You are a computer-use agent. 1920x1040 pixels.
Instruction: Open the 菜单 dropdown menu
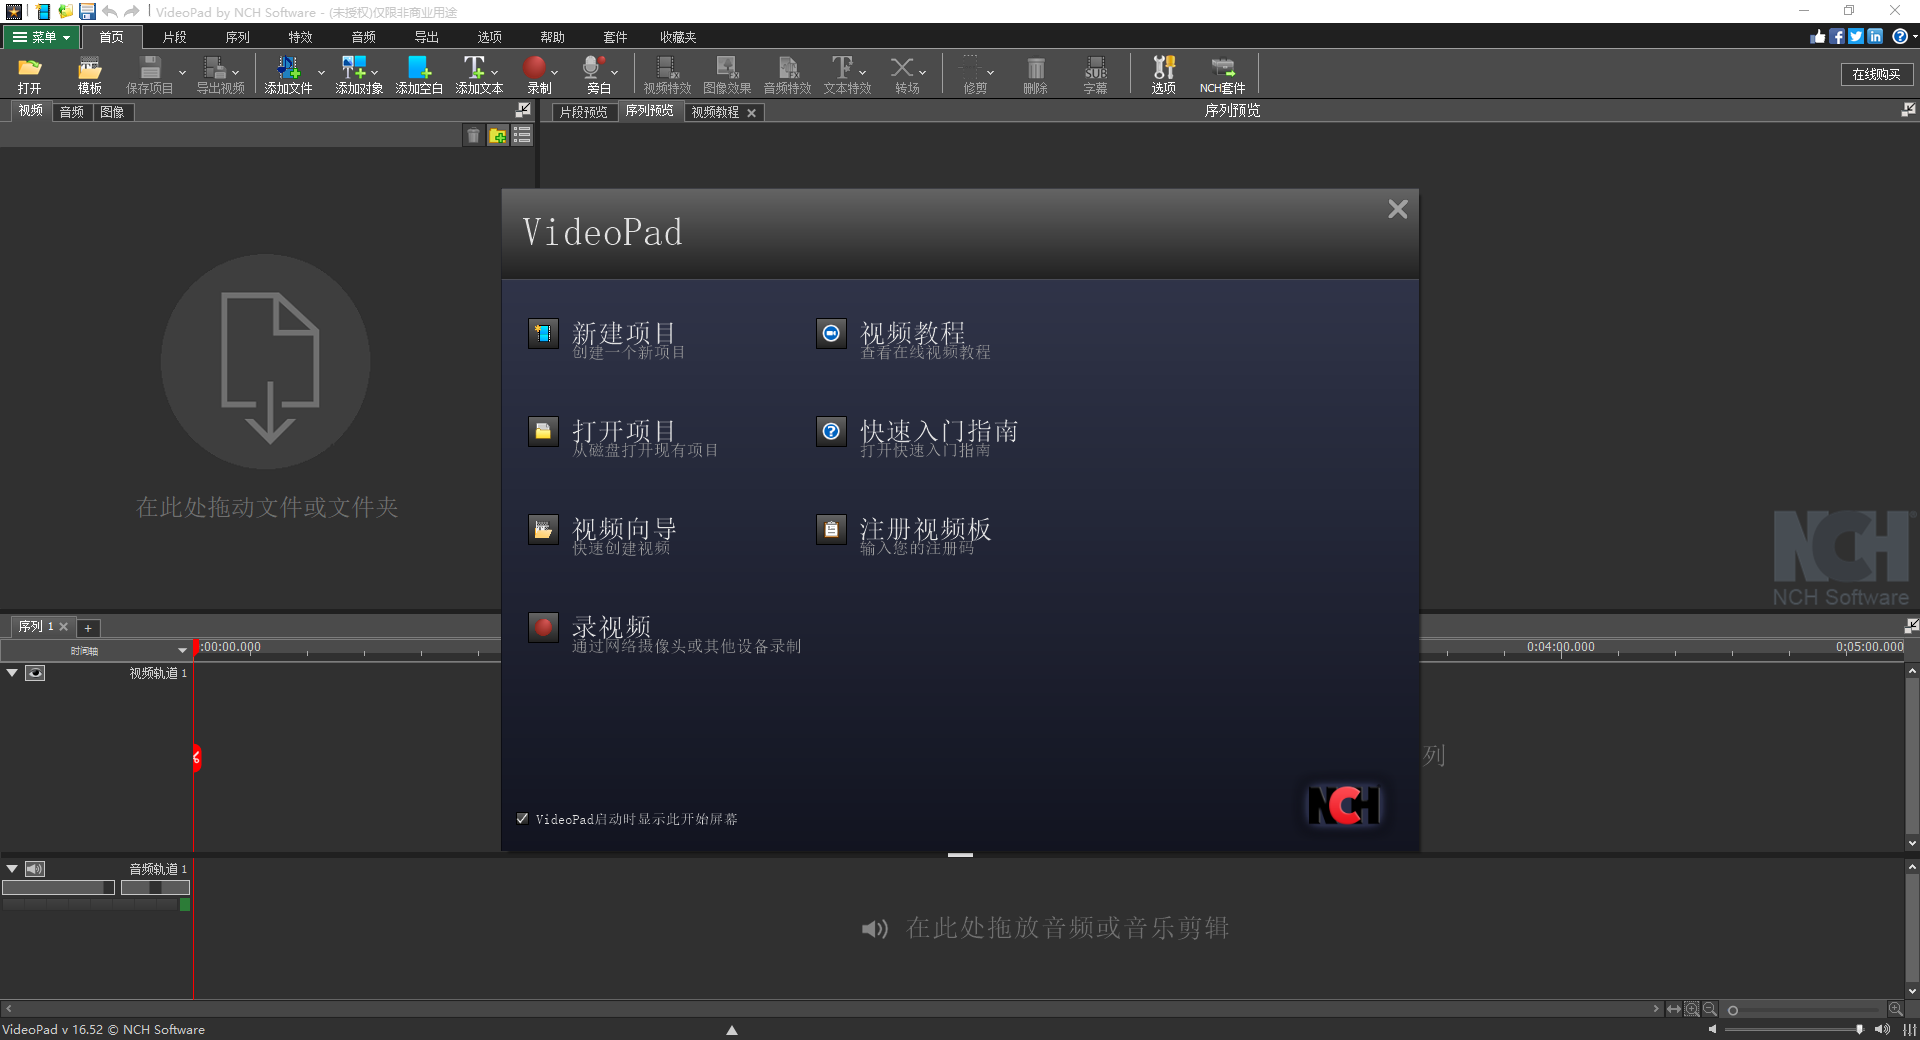42,37
